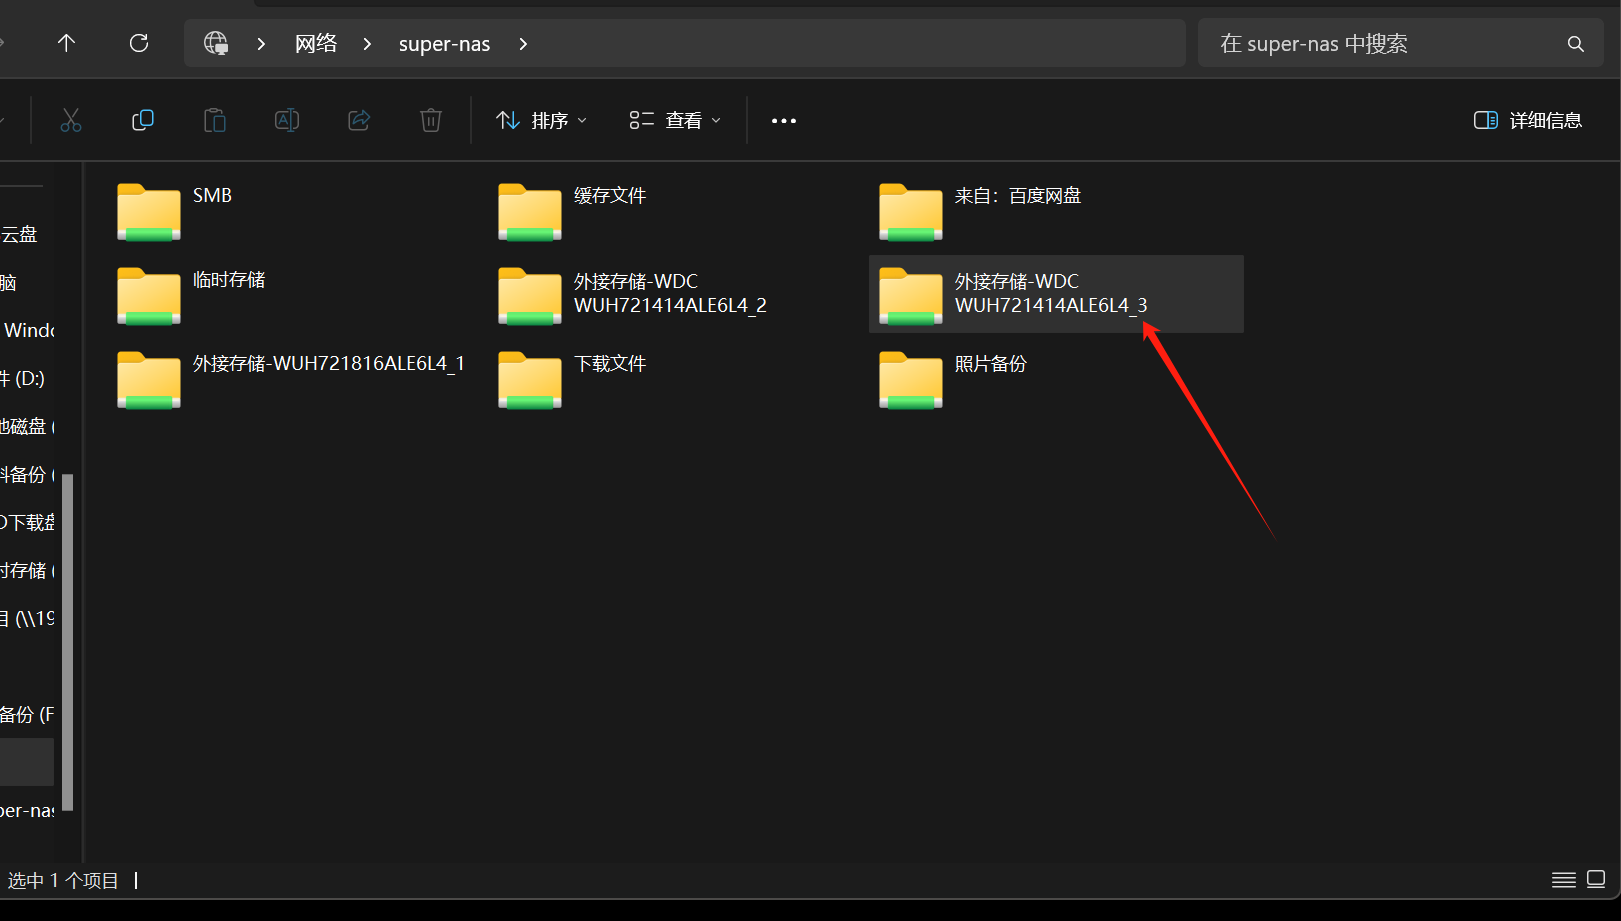
Task: Click the network globe icon in address bar
Action: pos(216,43)
